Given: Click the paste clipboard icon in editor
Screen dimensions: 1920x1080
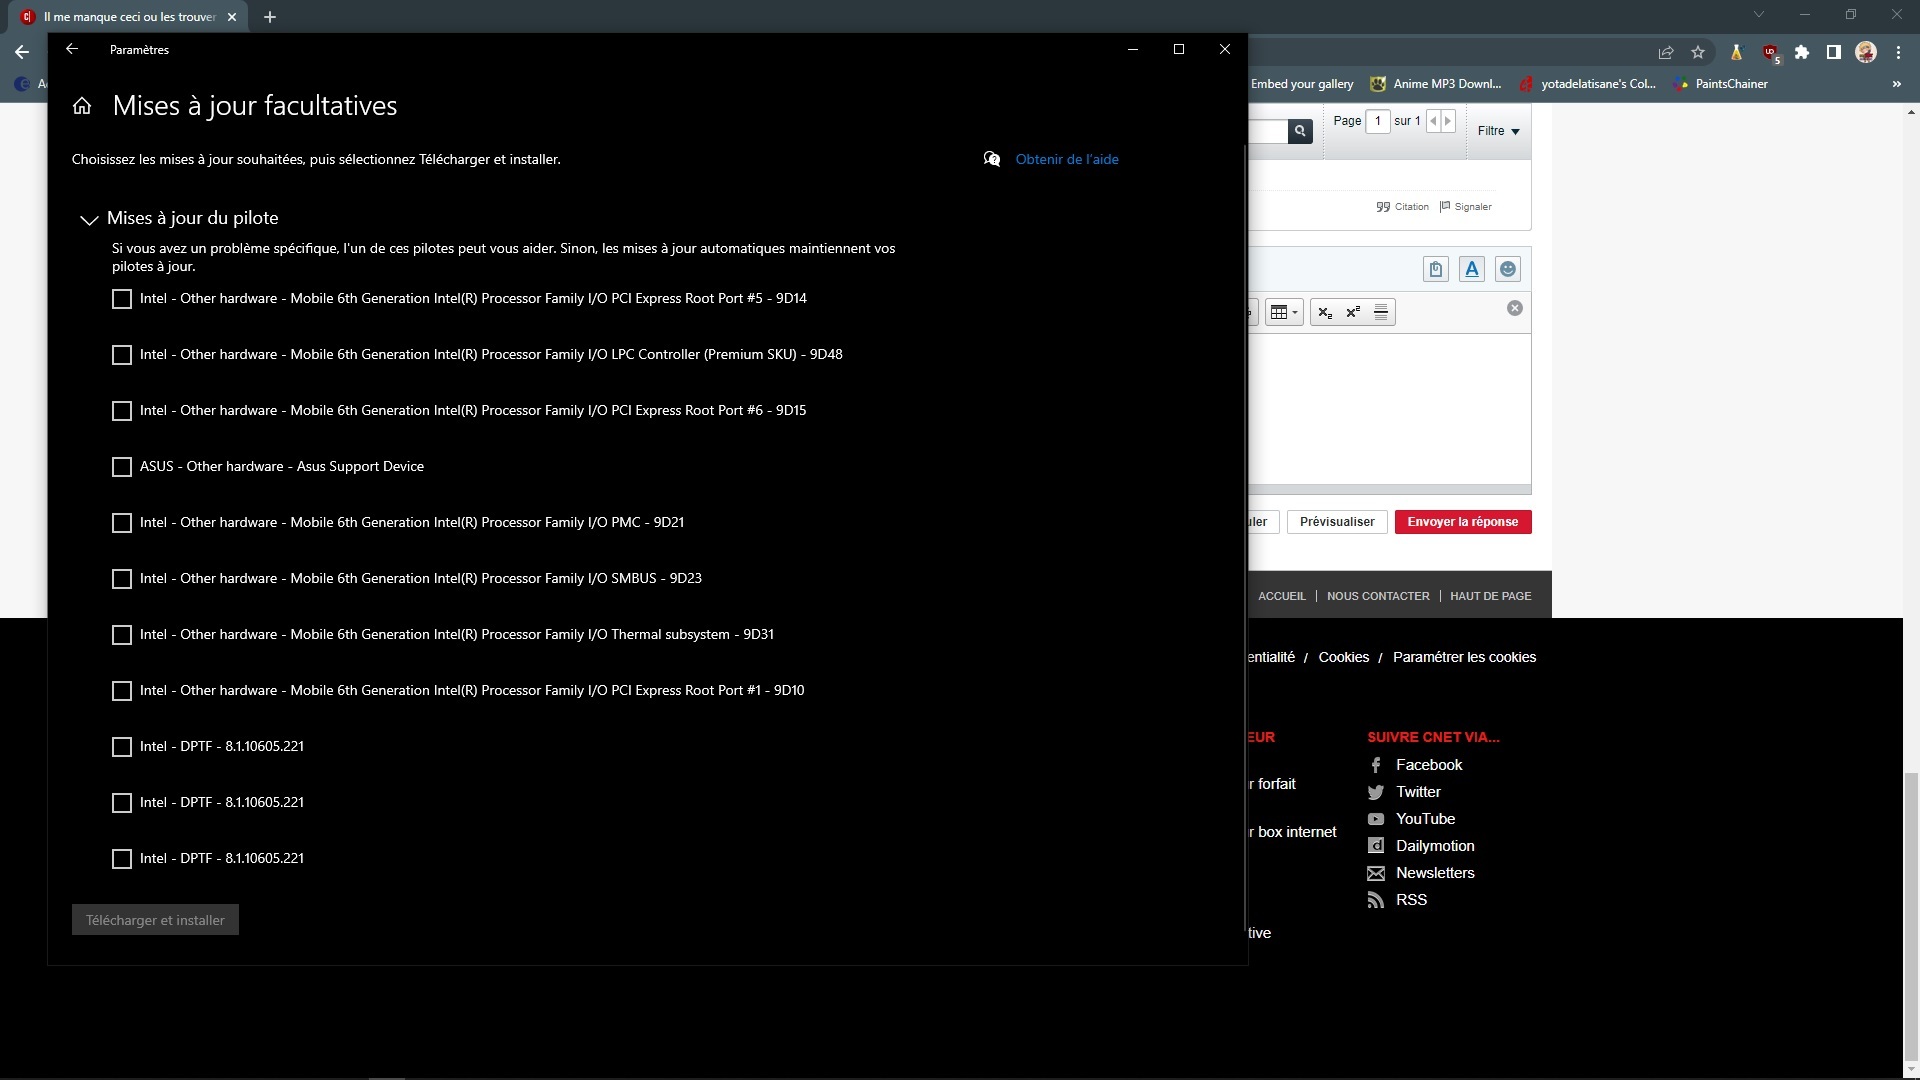Looking at the screenshot, I should (1436, 269).
